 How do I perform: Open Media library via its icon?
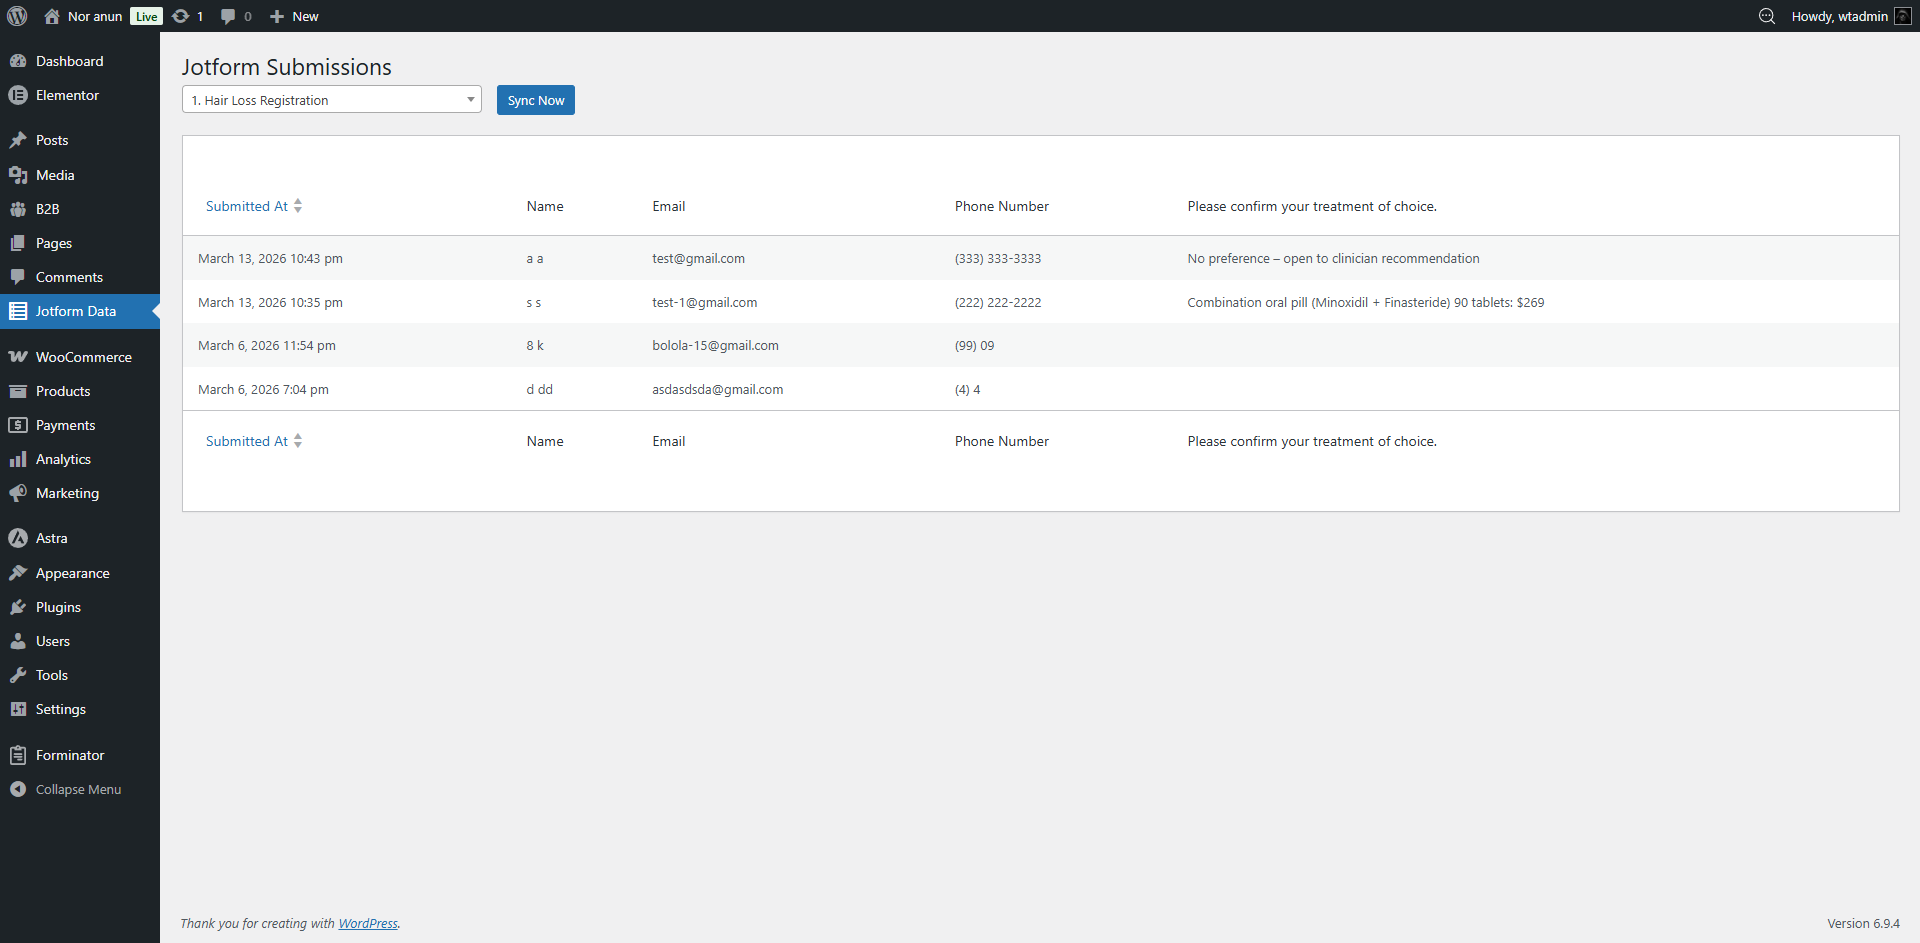18,175
